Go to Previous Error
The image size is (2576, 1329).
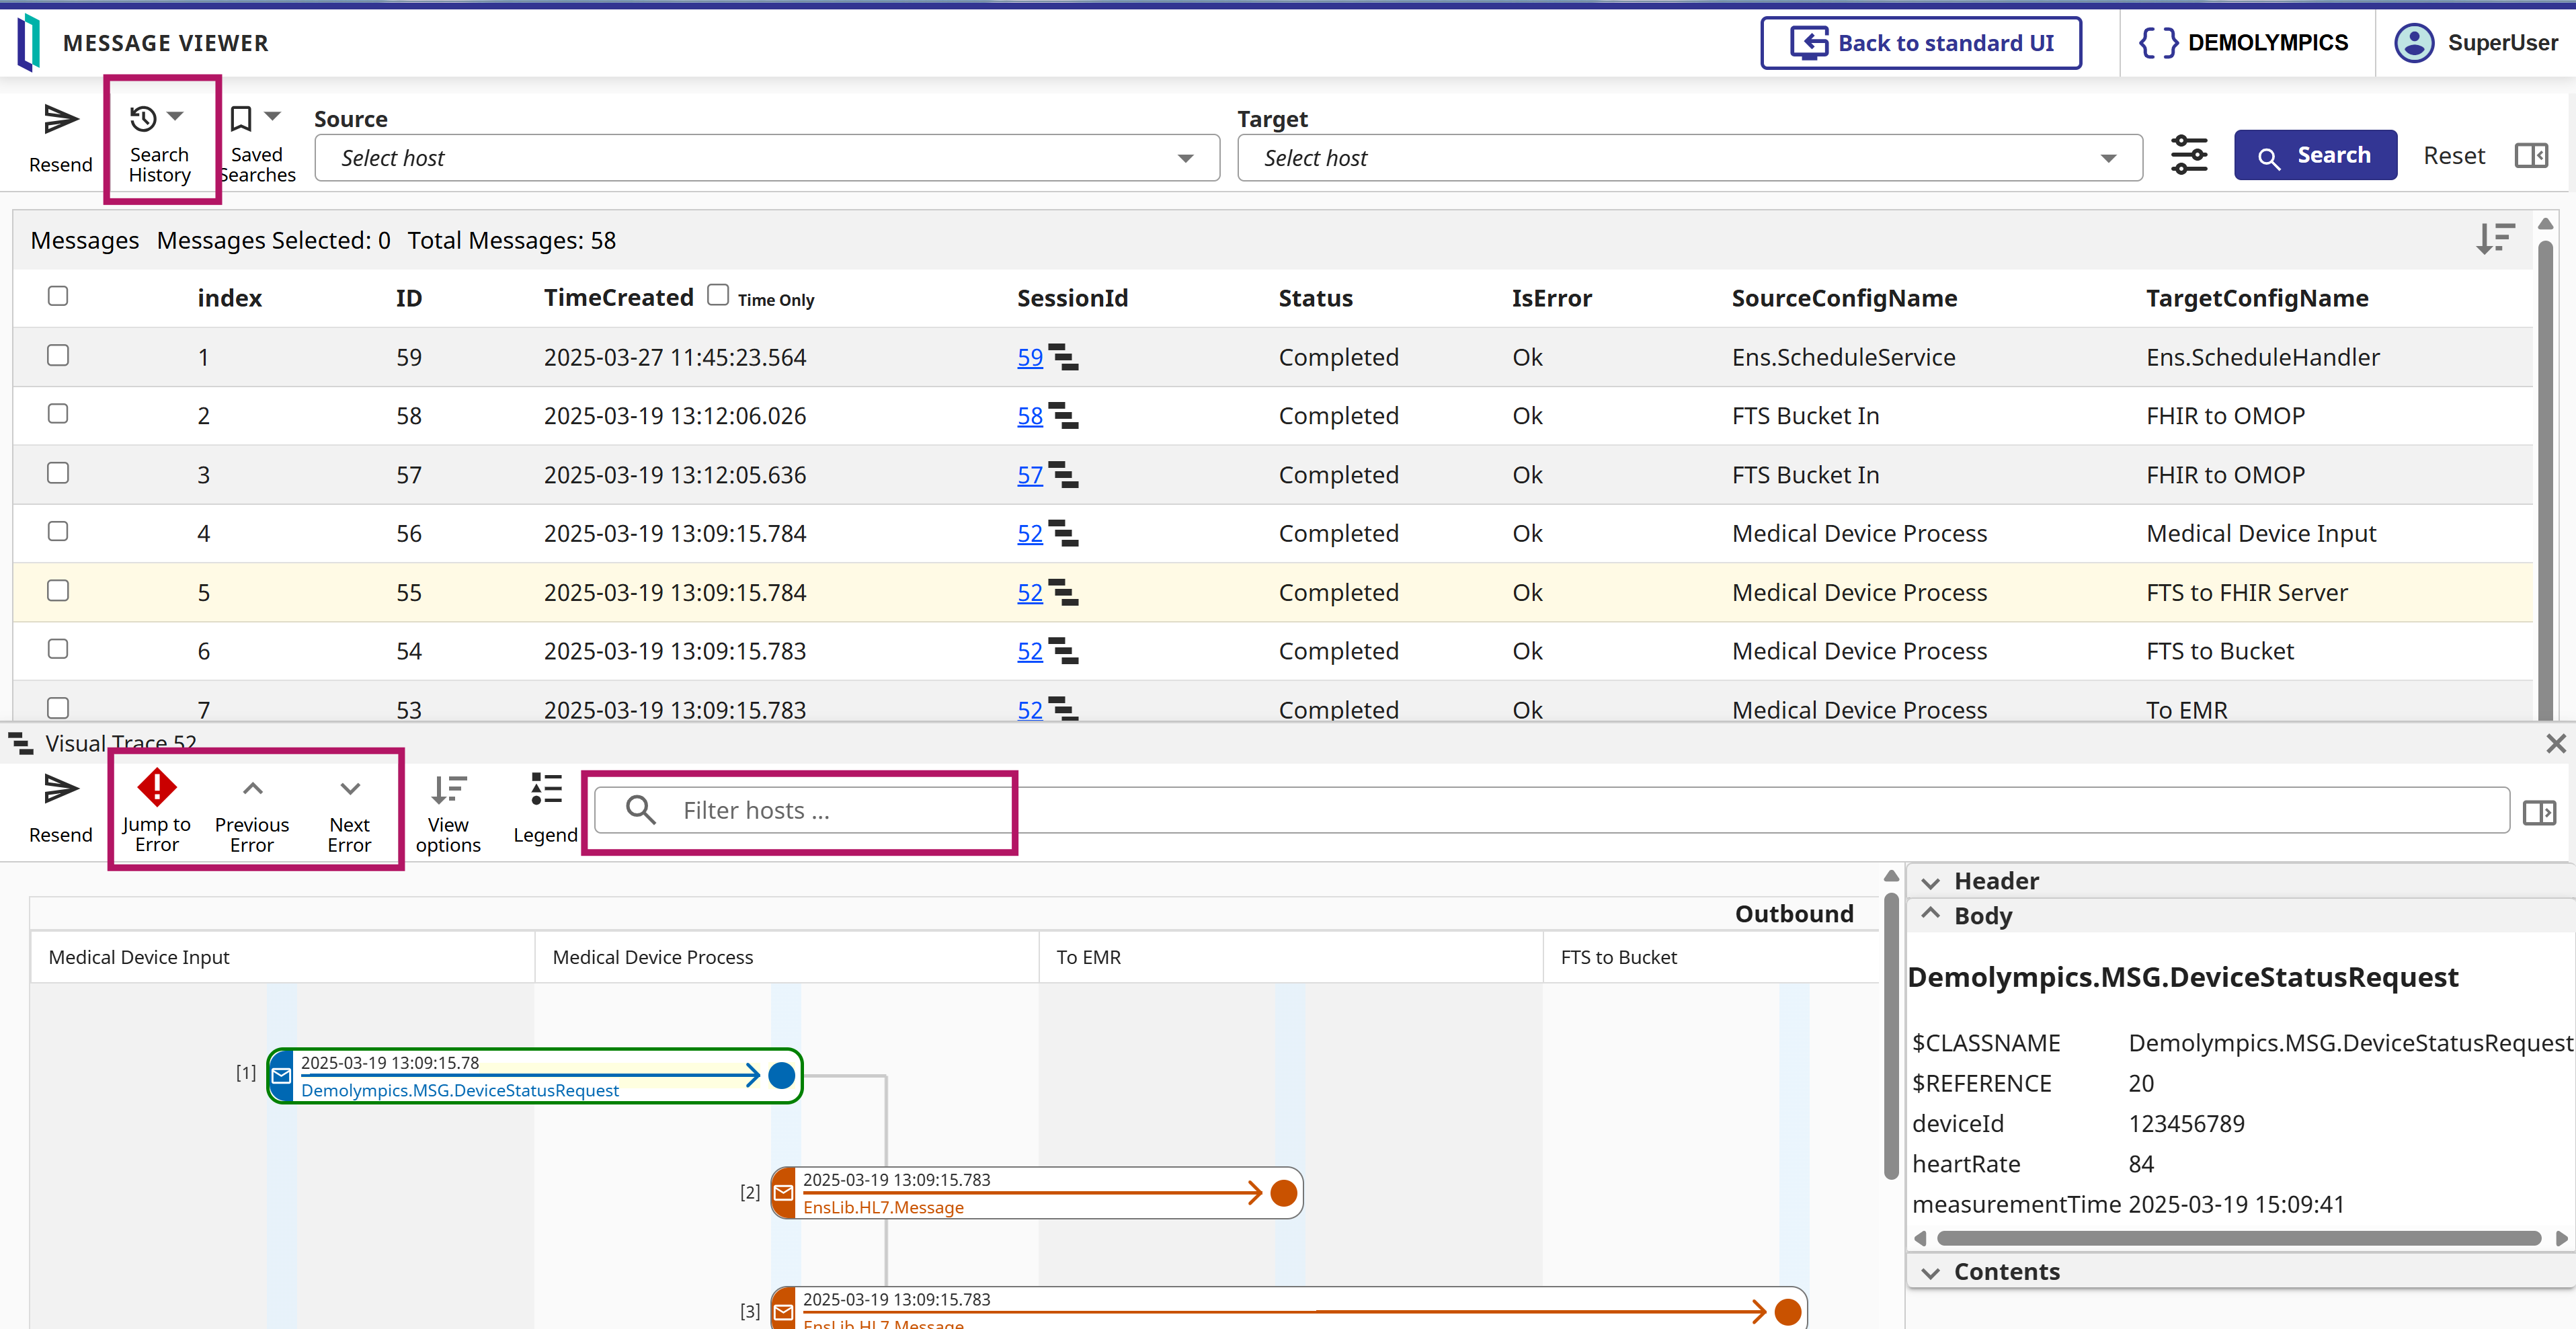(x=252, y=789)
